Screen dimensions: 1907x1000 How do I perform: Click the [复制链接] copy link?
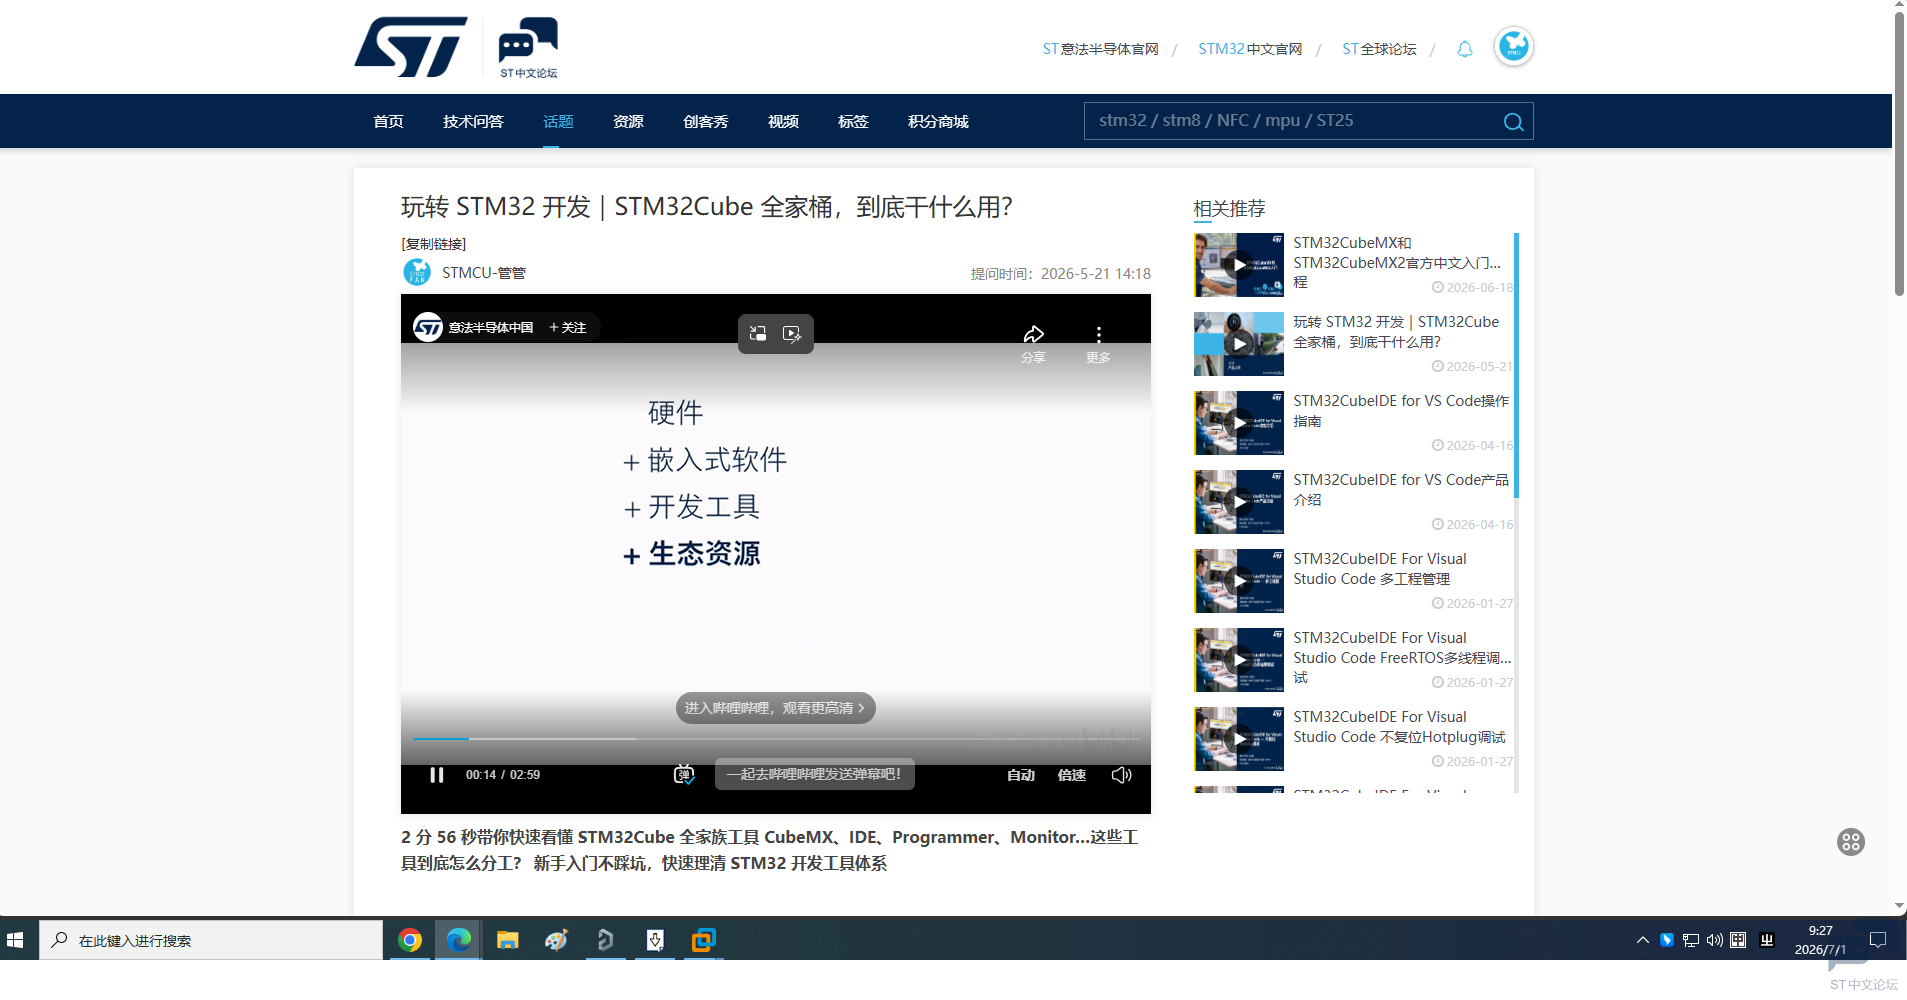pyautogui.click(x=433, y=244)
